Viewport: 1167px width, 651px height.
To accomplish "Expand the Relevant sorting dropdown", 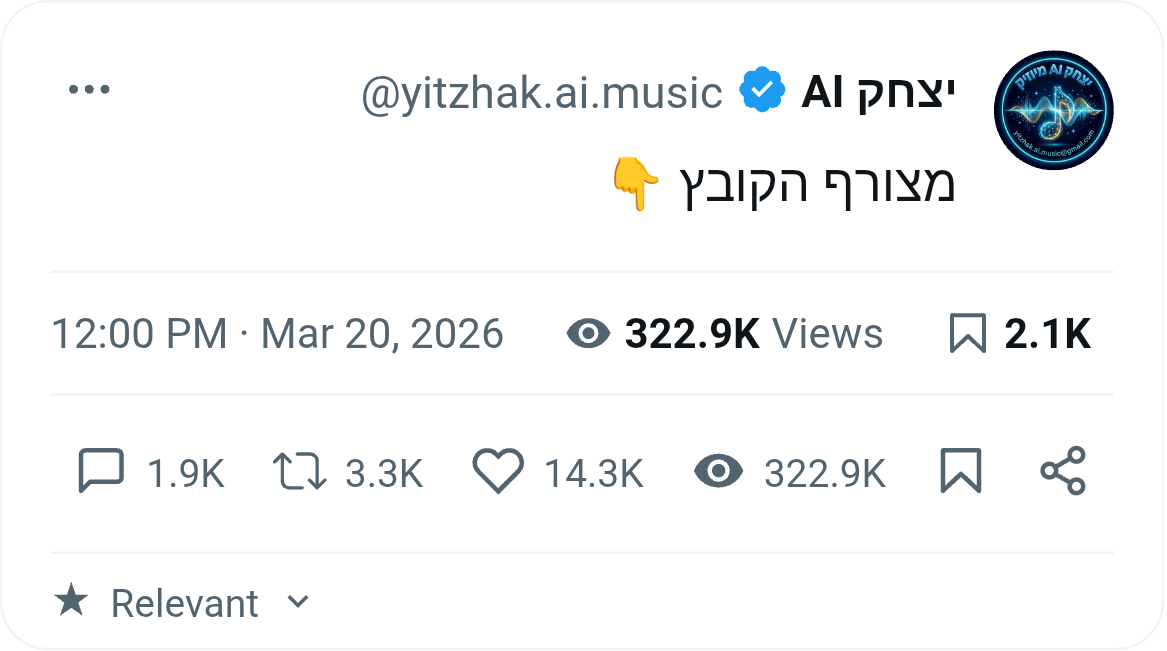I will click(x=185, y=602).
